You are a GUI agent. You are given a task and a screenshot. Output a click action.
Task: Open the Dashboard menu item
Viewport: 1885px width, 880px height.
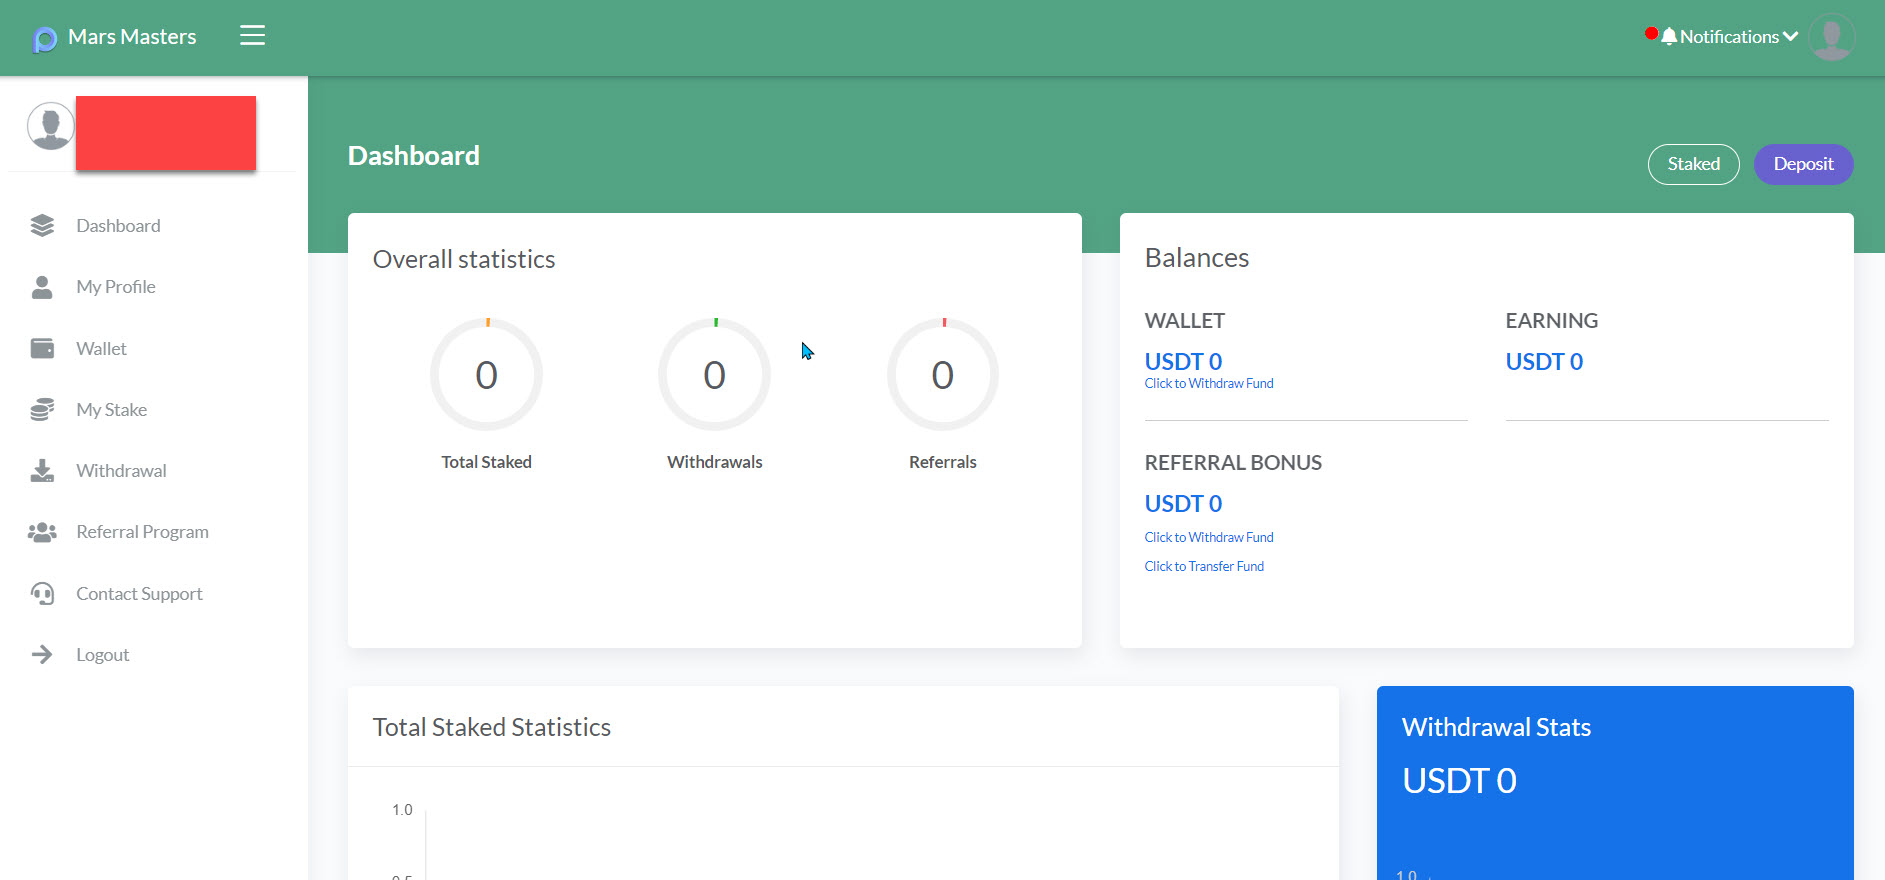[118, 226]
